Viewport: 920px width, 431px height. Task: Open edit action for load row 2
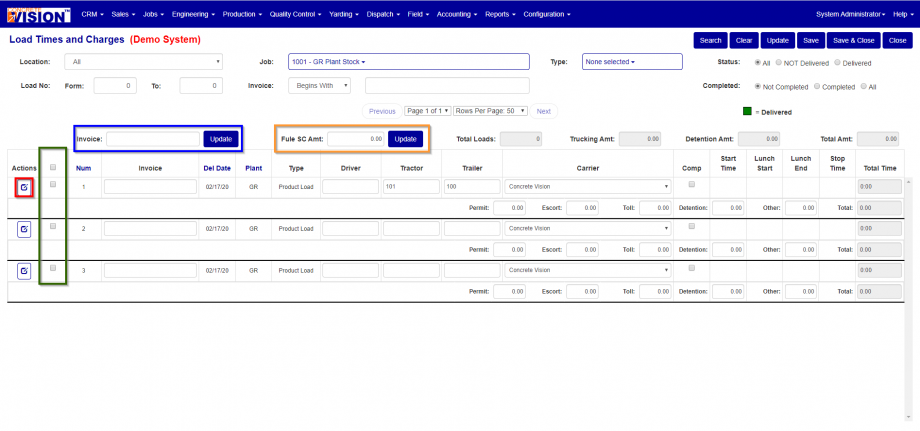click(x=23, y=229)
